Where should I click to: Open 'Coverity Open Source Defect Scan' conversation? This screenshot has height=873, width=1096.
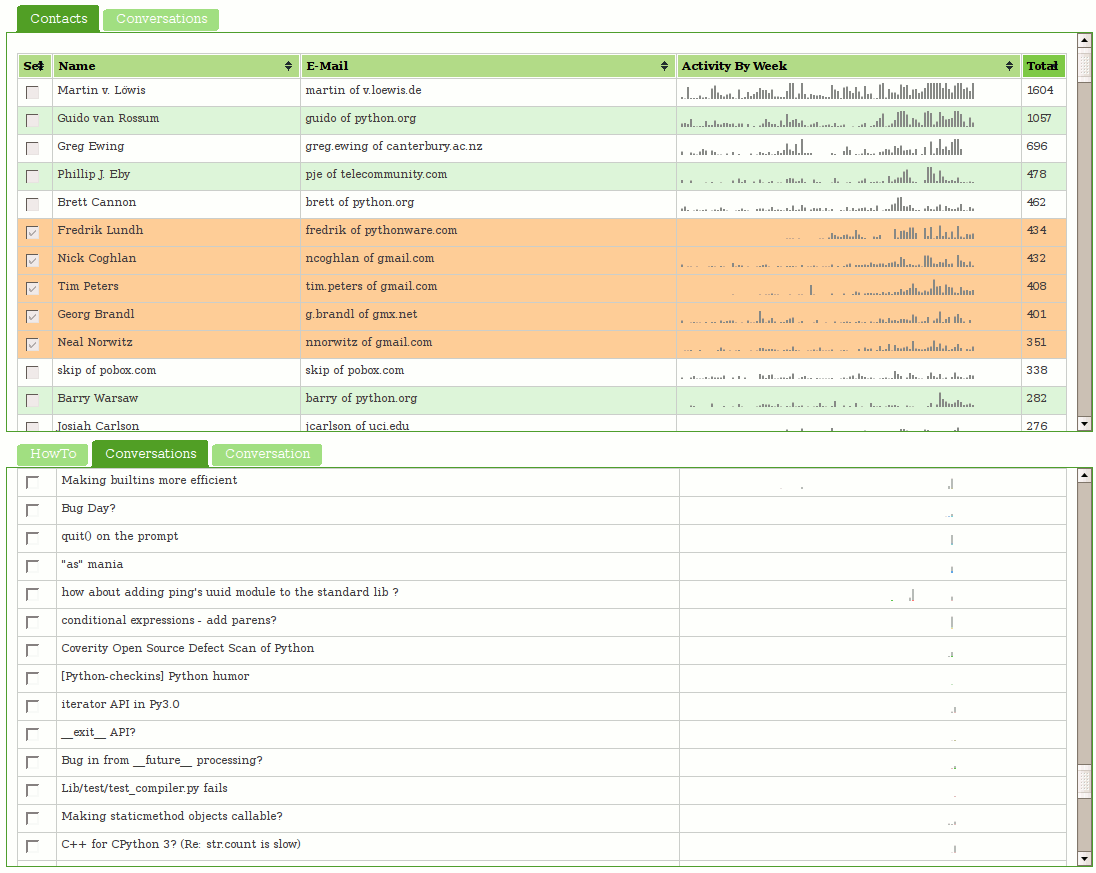[187, 648]
